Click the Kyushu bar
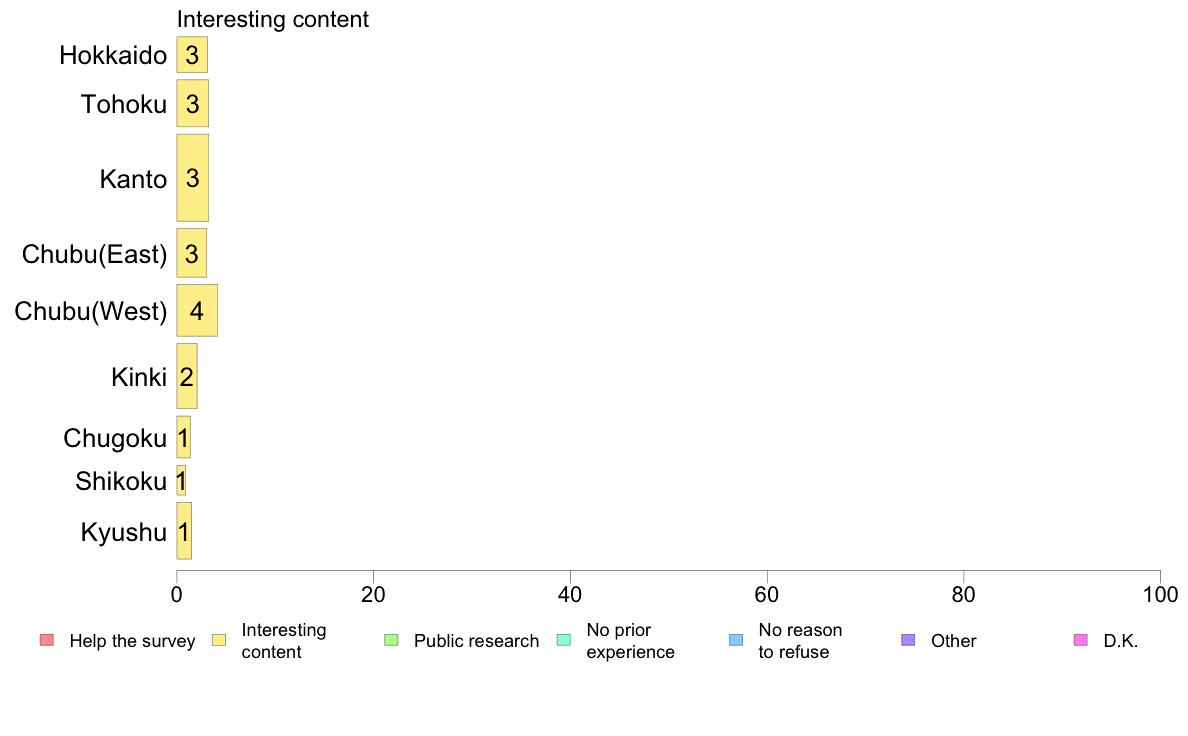 [184, 531]
